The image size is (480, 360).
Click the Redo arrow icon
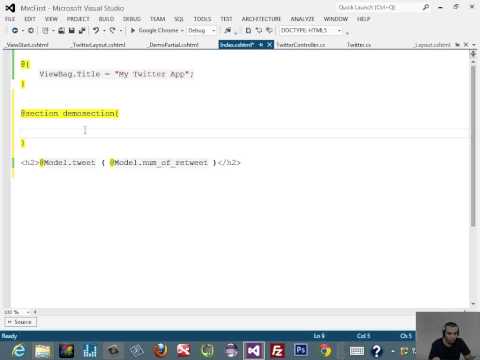pos(112,30)
